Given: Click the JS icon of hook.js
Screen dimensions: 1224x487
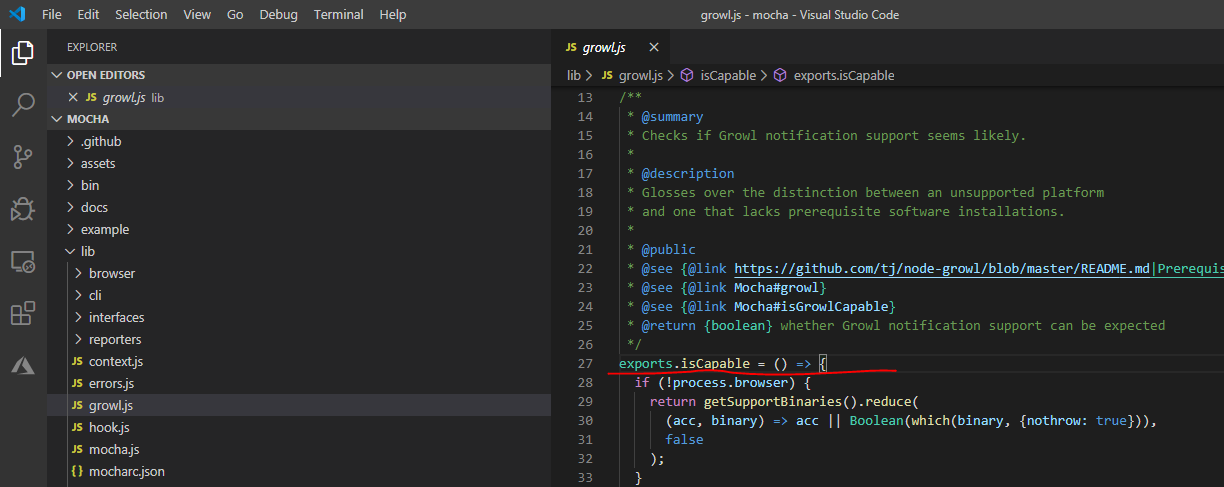Looking at the screenshot, I should pos(79,427).
